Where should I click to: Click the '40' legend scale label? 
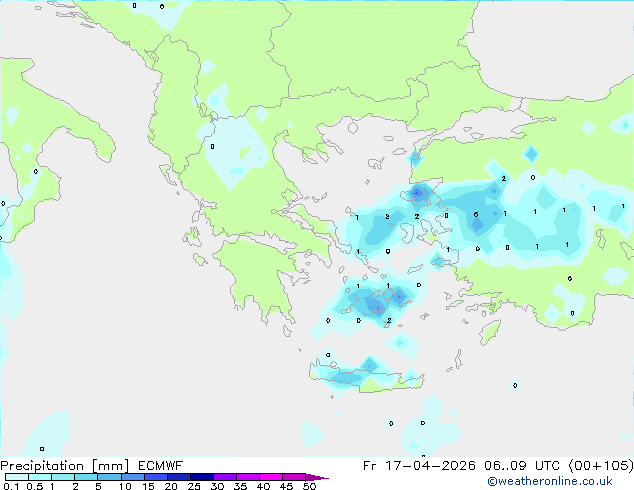[x=263, y=486]
